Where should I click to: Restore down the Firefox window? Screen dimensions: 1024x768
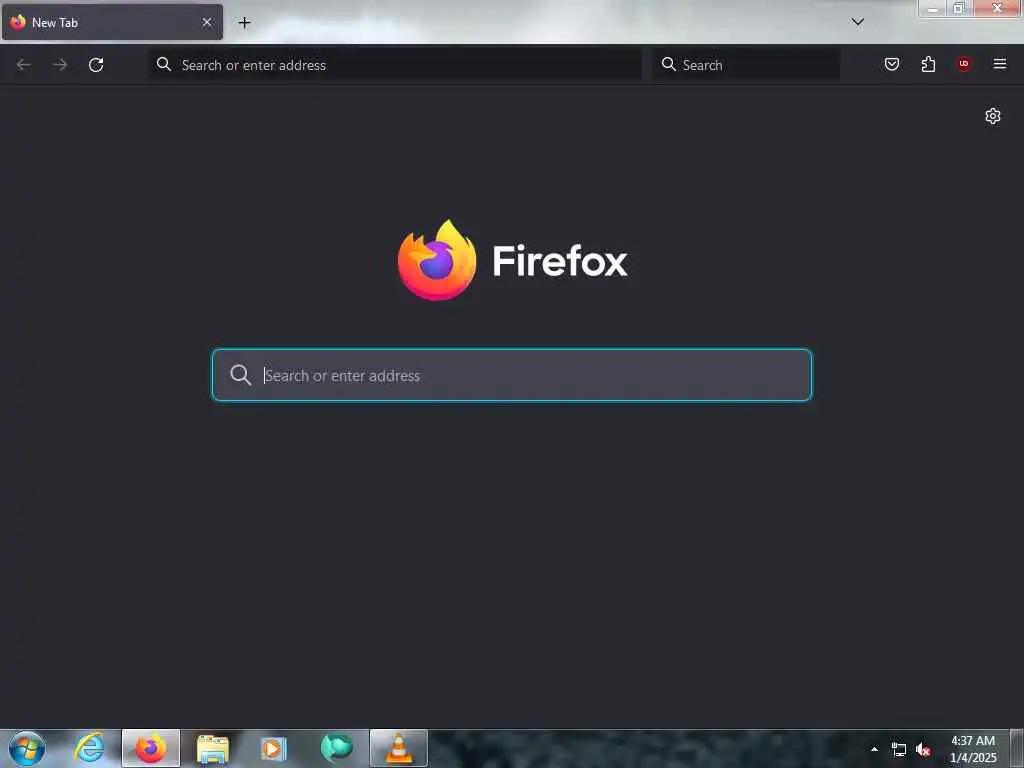pos(959,8)
